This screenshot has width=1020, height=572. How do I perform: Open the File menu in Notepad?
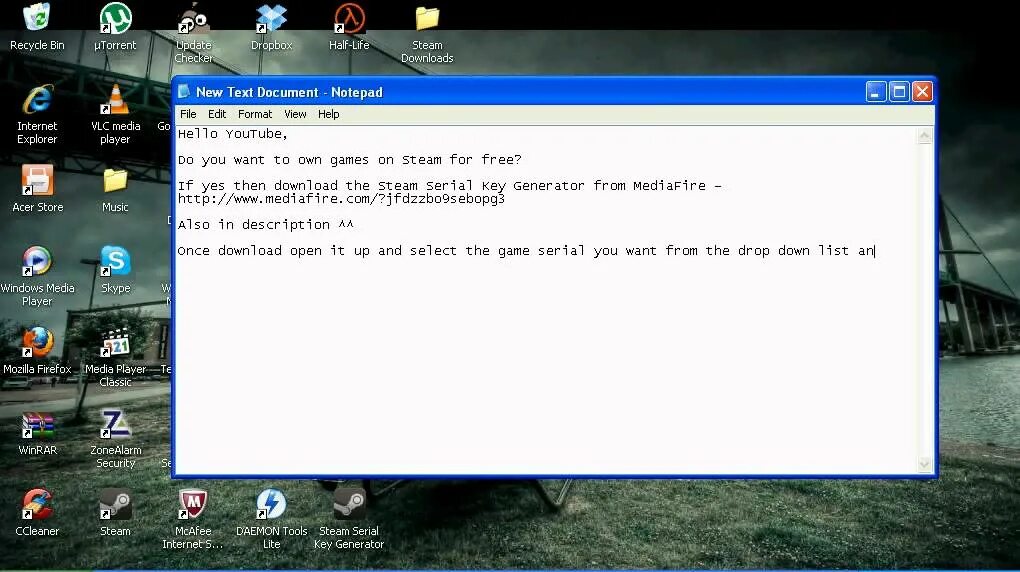188,114
